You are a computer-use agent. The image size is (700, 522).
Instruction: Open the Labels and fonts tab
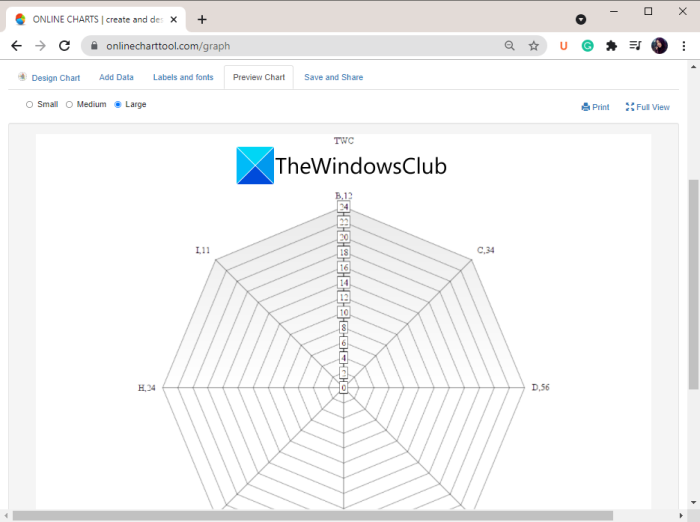click(x=183, y=77)
